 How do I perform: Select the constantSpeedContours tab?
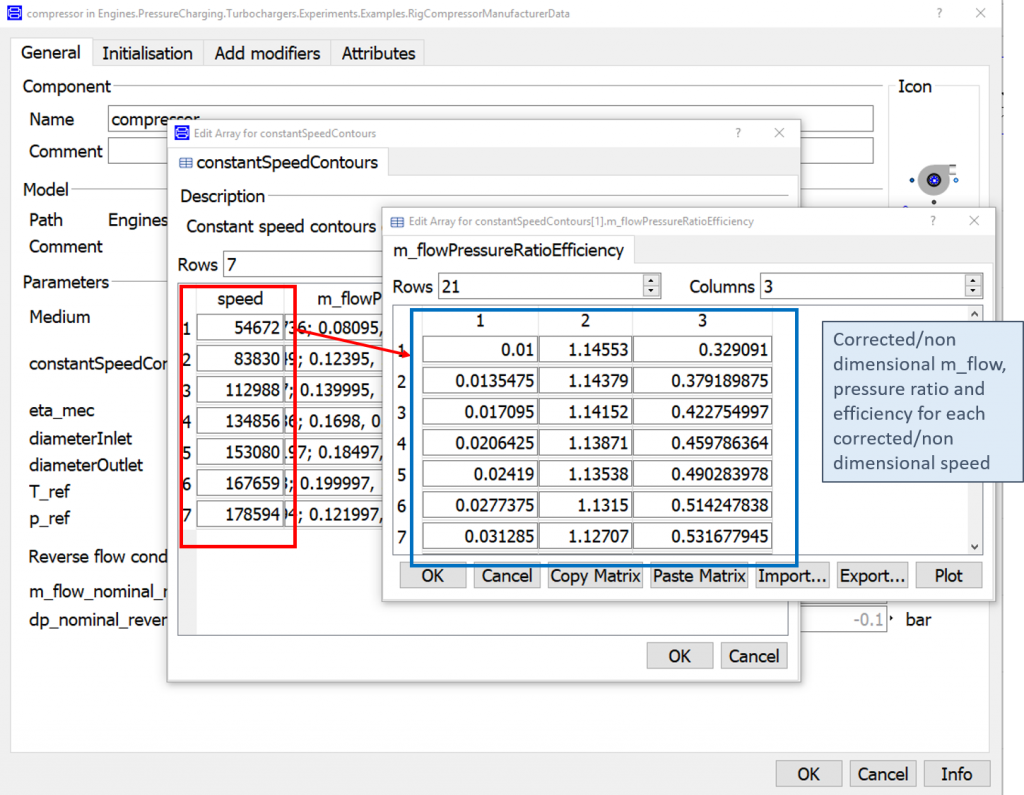click(x=279, y=163)
